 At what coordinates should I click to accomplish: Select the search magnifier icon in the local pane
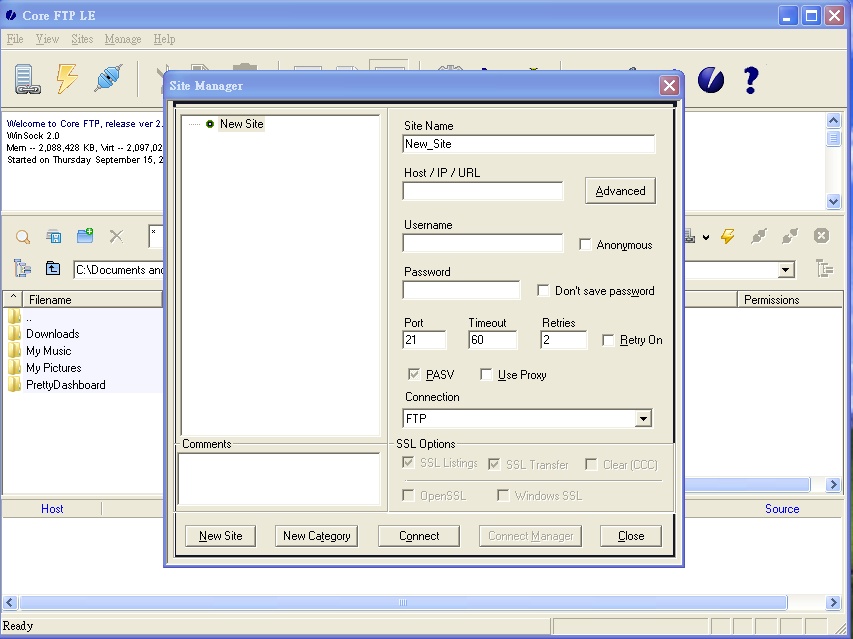pyautogui.click(x=22, y=236)
